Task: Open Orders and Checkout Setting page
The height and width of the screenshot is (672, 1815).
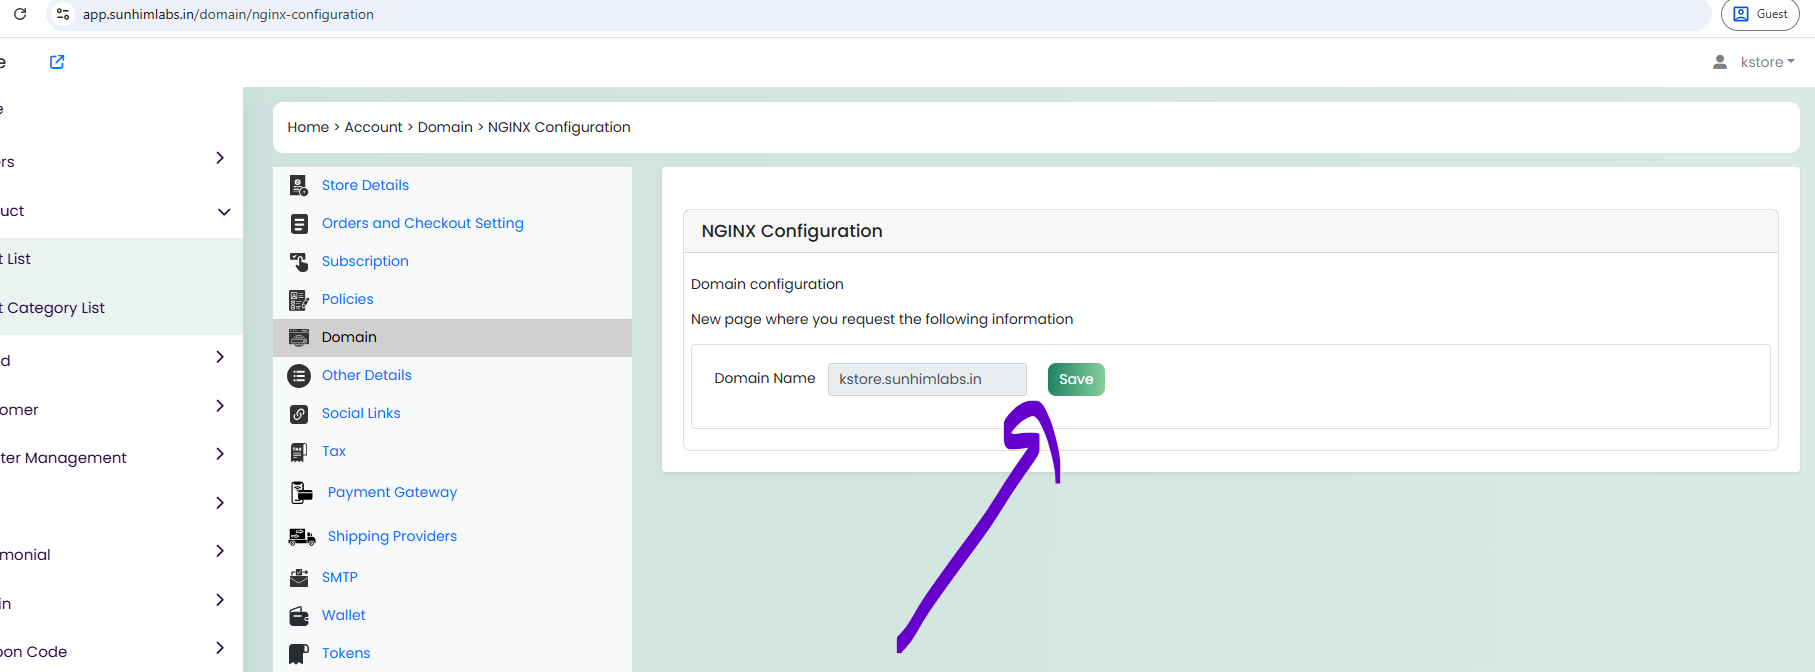Action: coord(423,223)
